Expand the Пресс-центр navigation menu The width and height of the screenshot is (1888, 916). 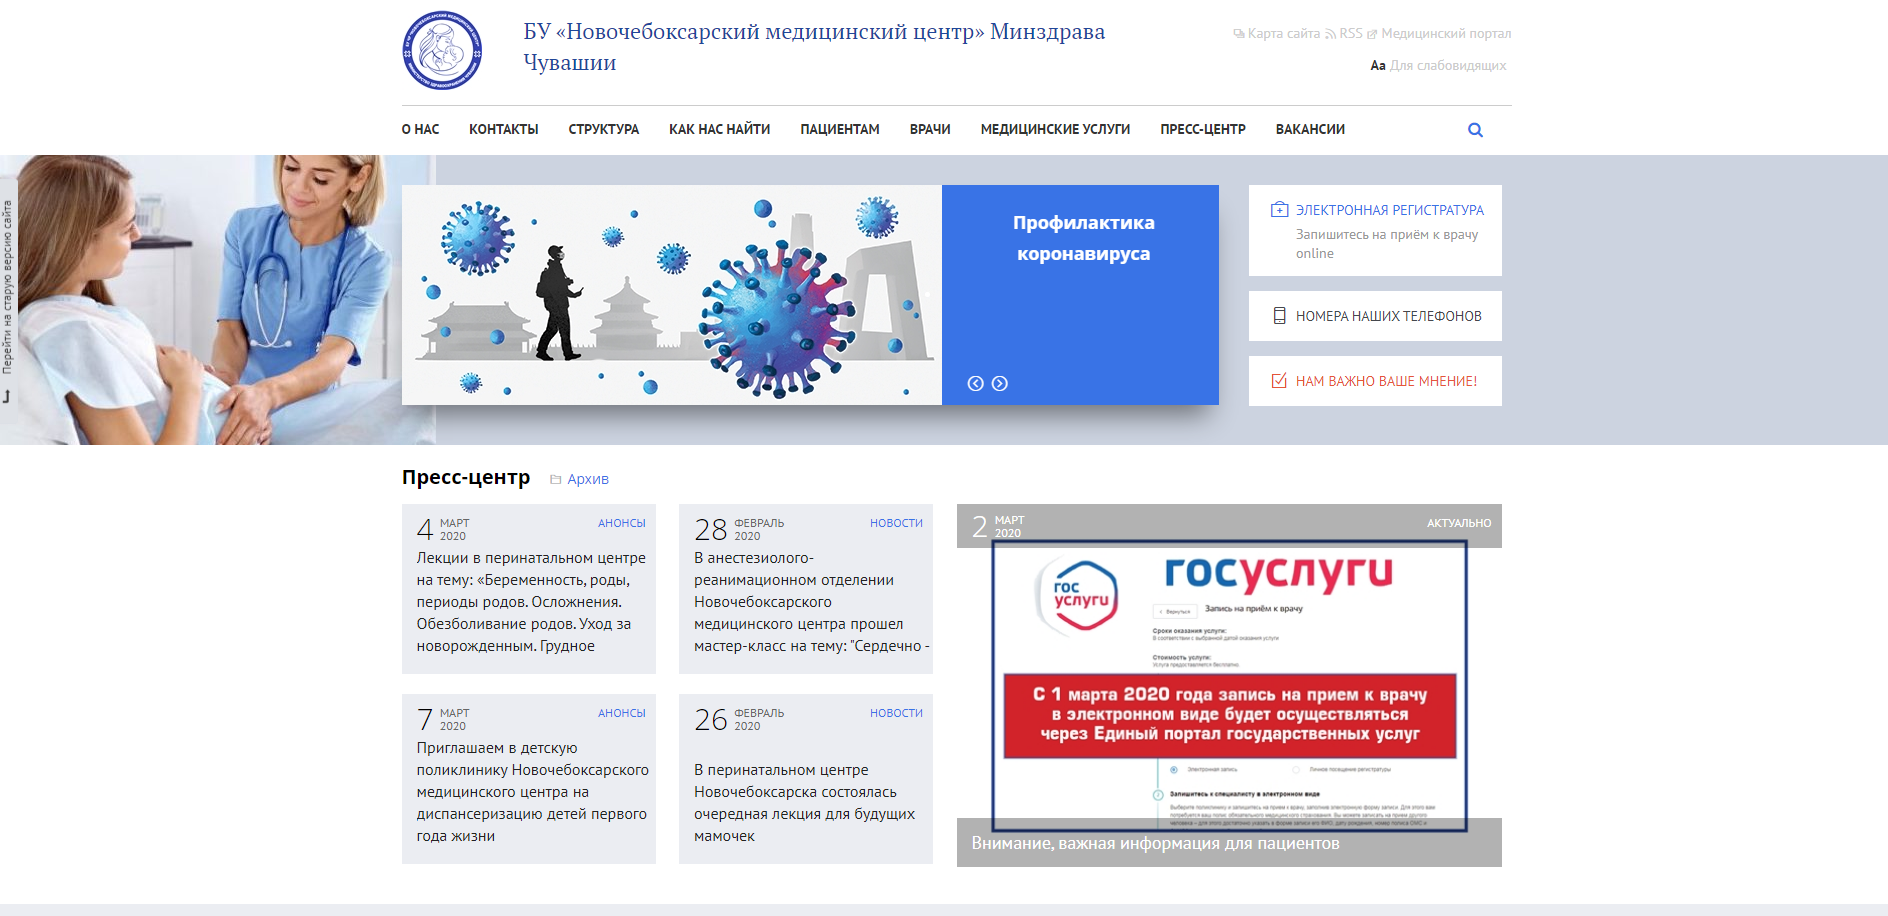pos(1202,130)
